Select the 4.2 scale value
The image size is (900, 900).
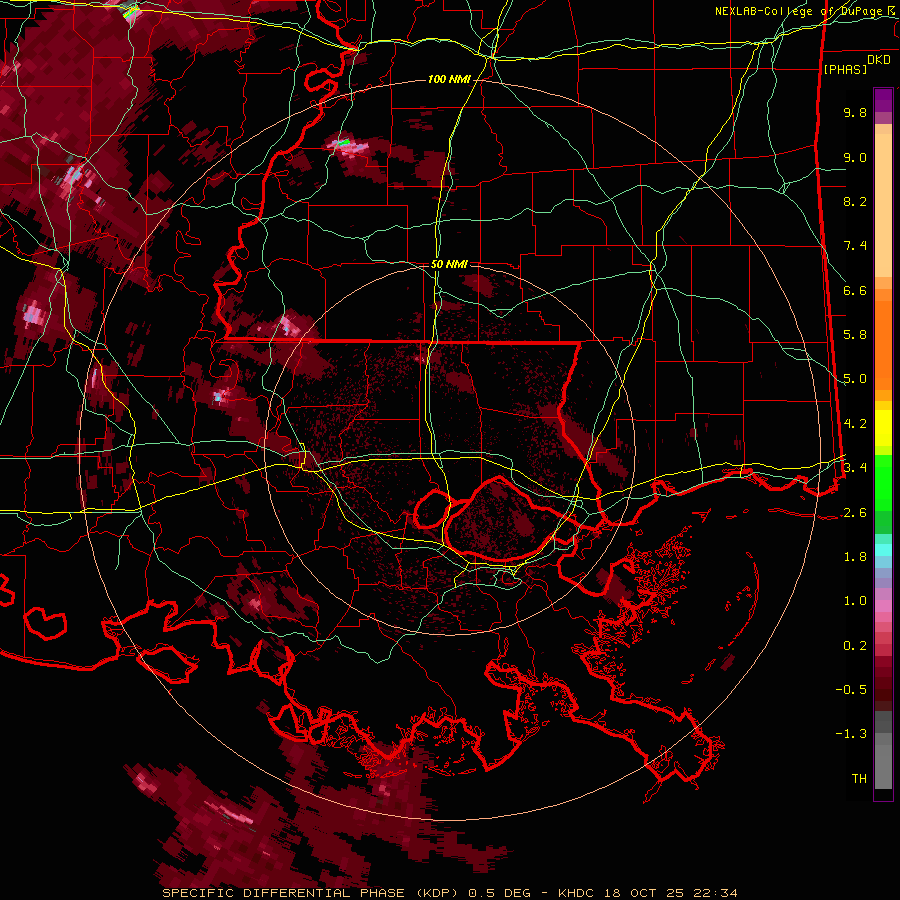click(x=855, y=424)
